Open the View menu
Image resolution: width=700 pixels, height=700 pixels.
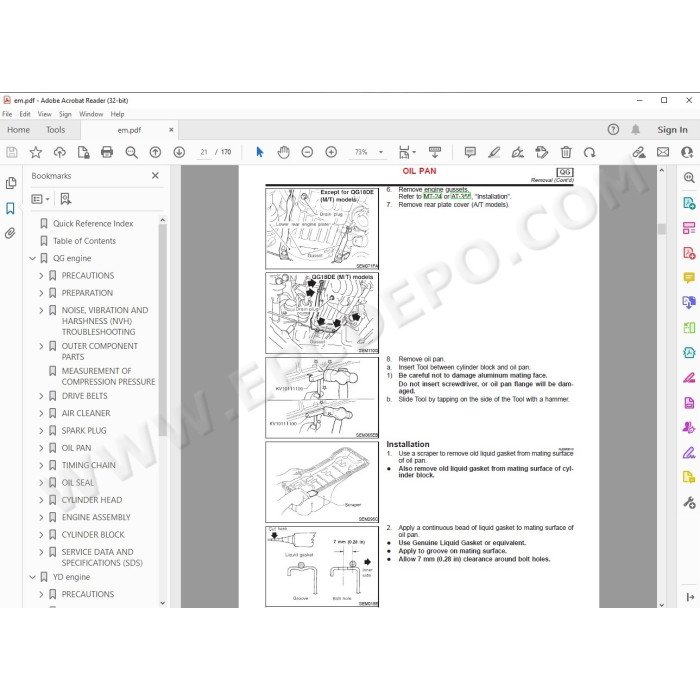(45, 114)
